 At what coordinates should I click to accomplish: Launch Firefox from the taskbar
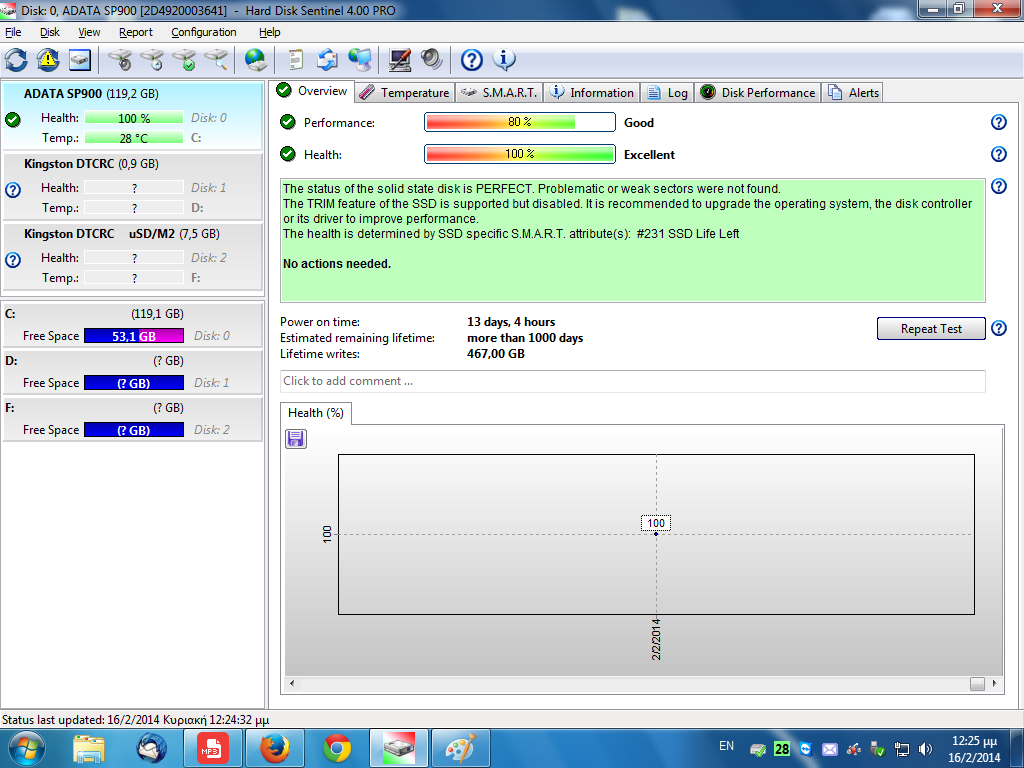pos(275,748)
